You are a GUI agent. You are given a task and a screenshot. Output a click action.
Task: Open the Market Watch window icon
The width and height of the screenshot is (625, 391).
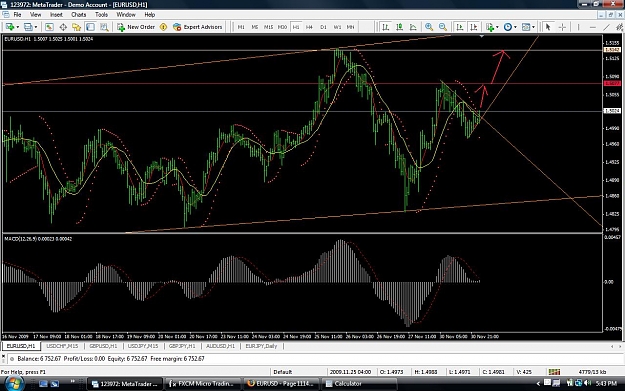click(x=49, y=27)
